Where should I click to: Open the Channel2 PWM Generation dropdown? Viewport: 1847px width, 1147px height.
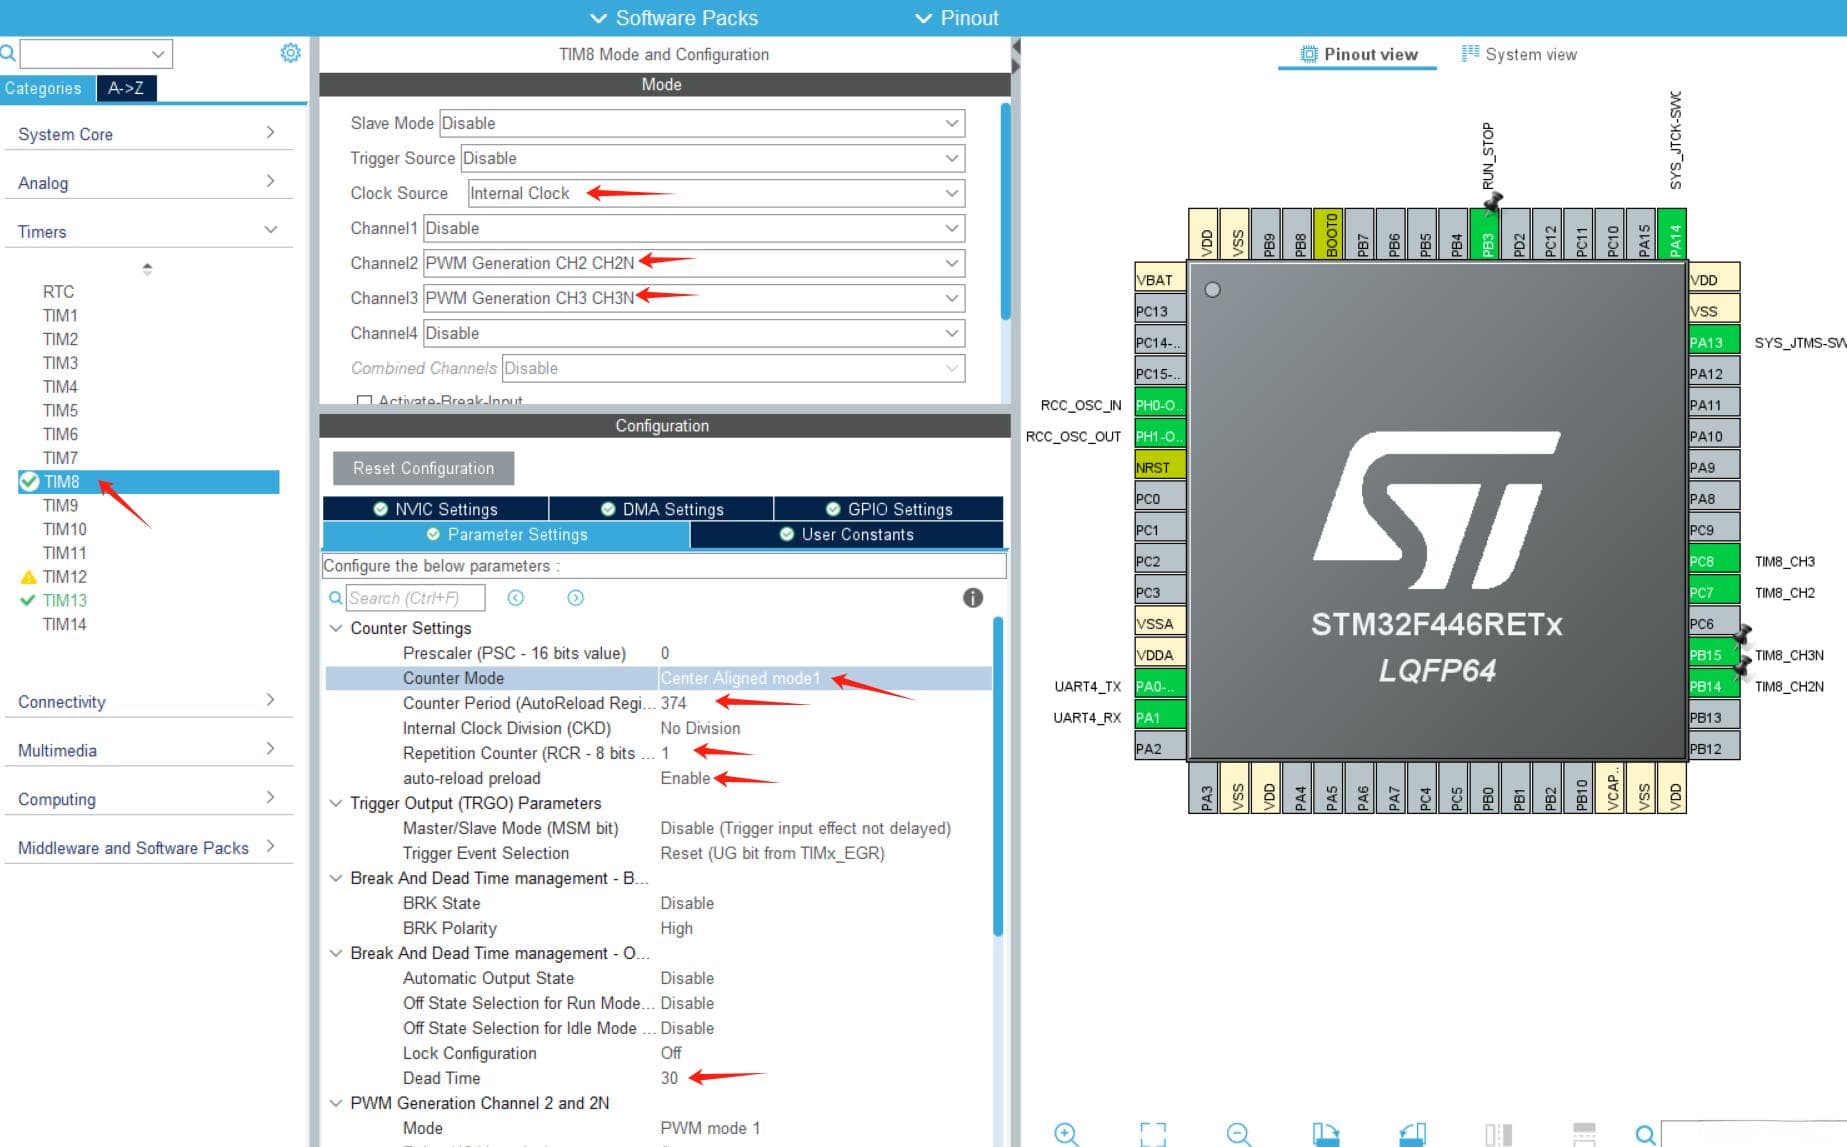click(x=694, y=263)
